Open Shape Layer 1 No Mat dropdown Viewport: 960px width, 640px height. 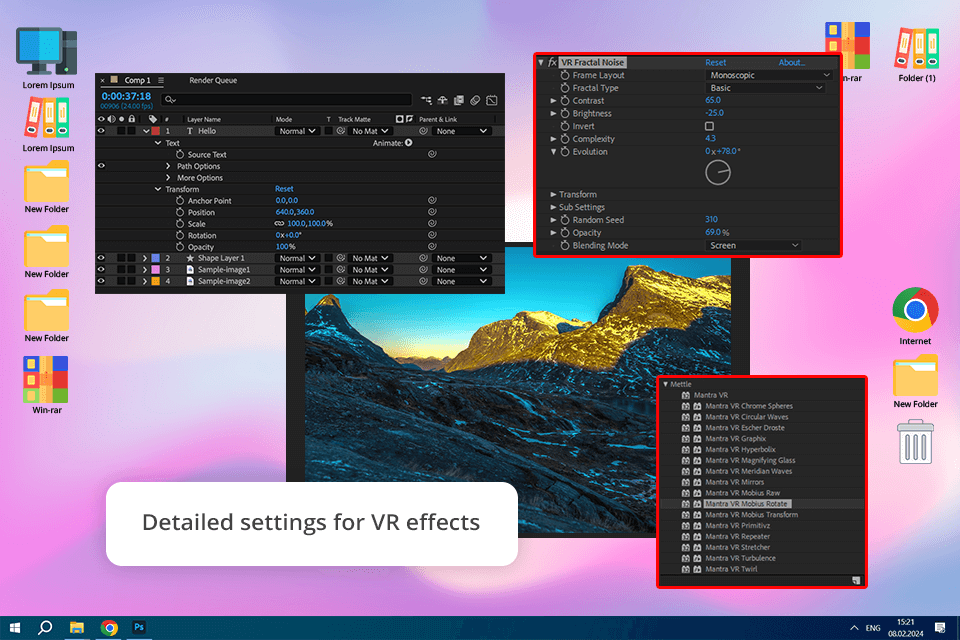click(x=370, y=258)
